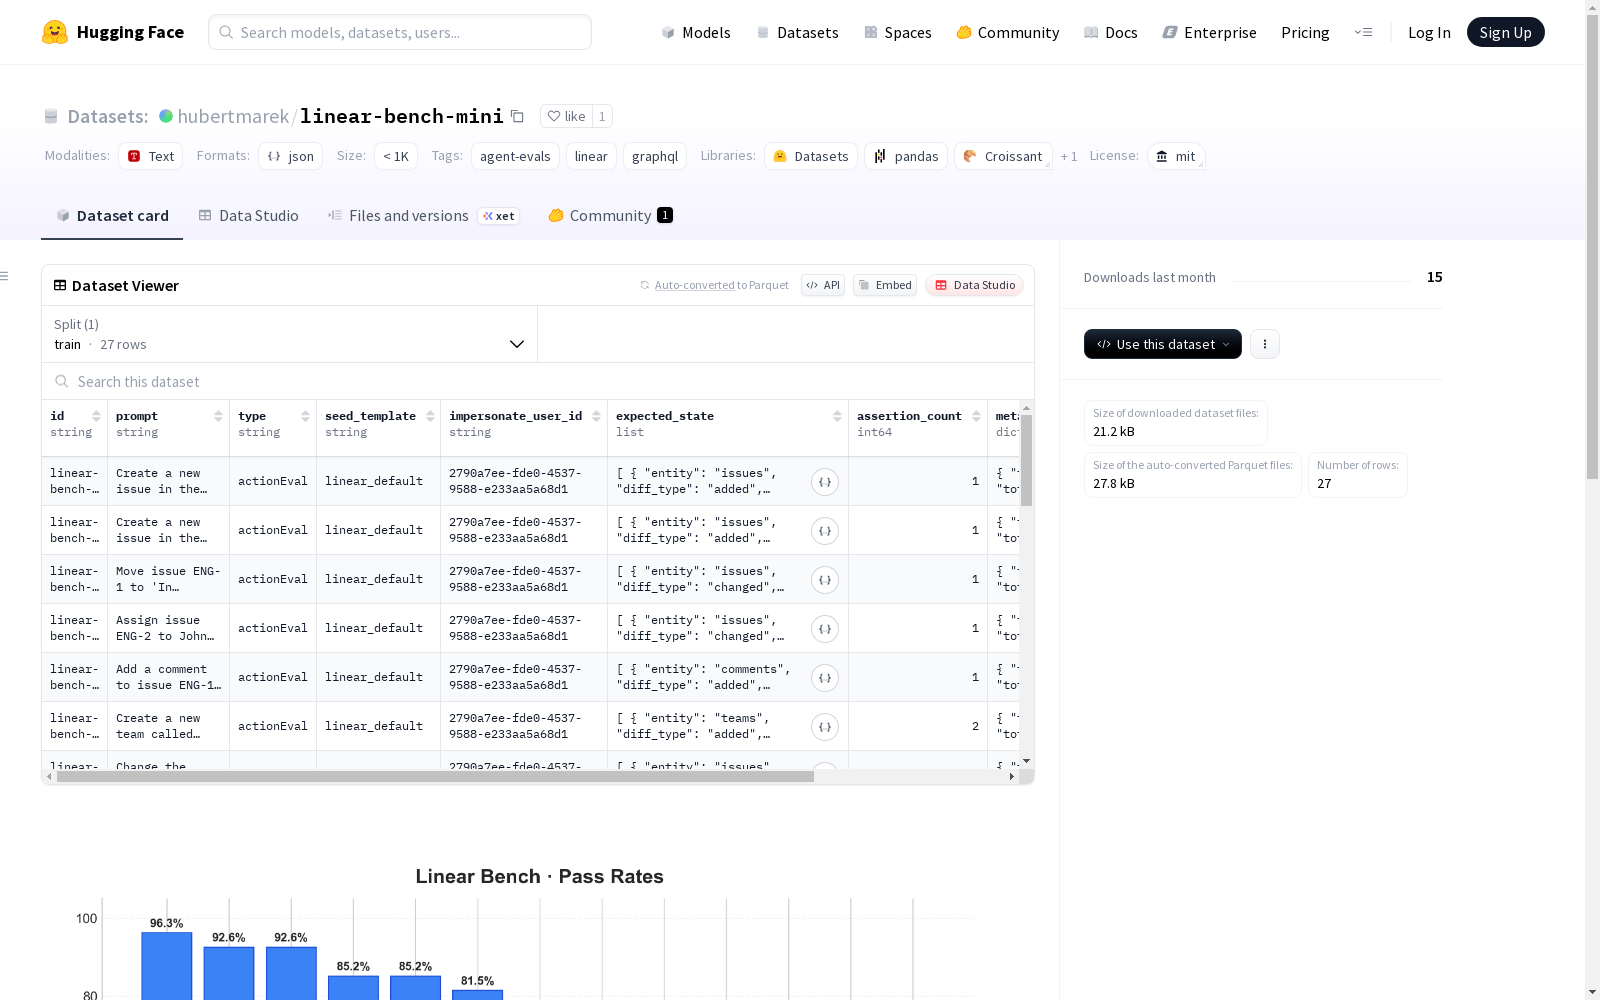1600x1000 pixels.
Task: Sort the table by type column
Action: [305, 416]
